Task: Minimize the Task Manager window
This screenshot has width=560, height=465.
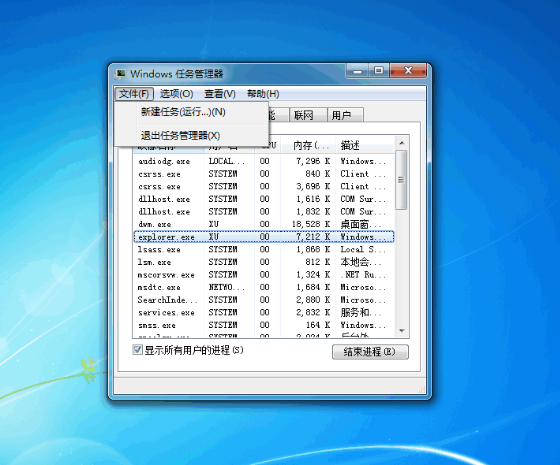Action: tap(357, 71)
